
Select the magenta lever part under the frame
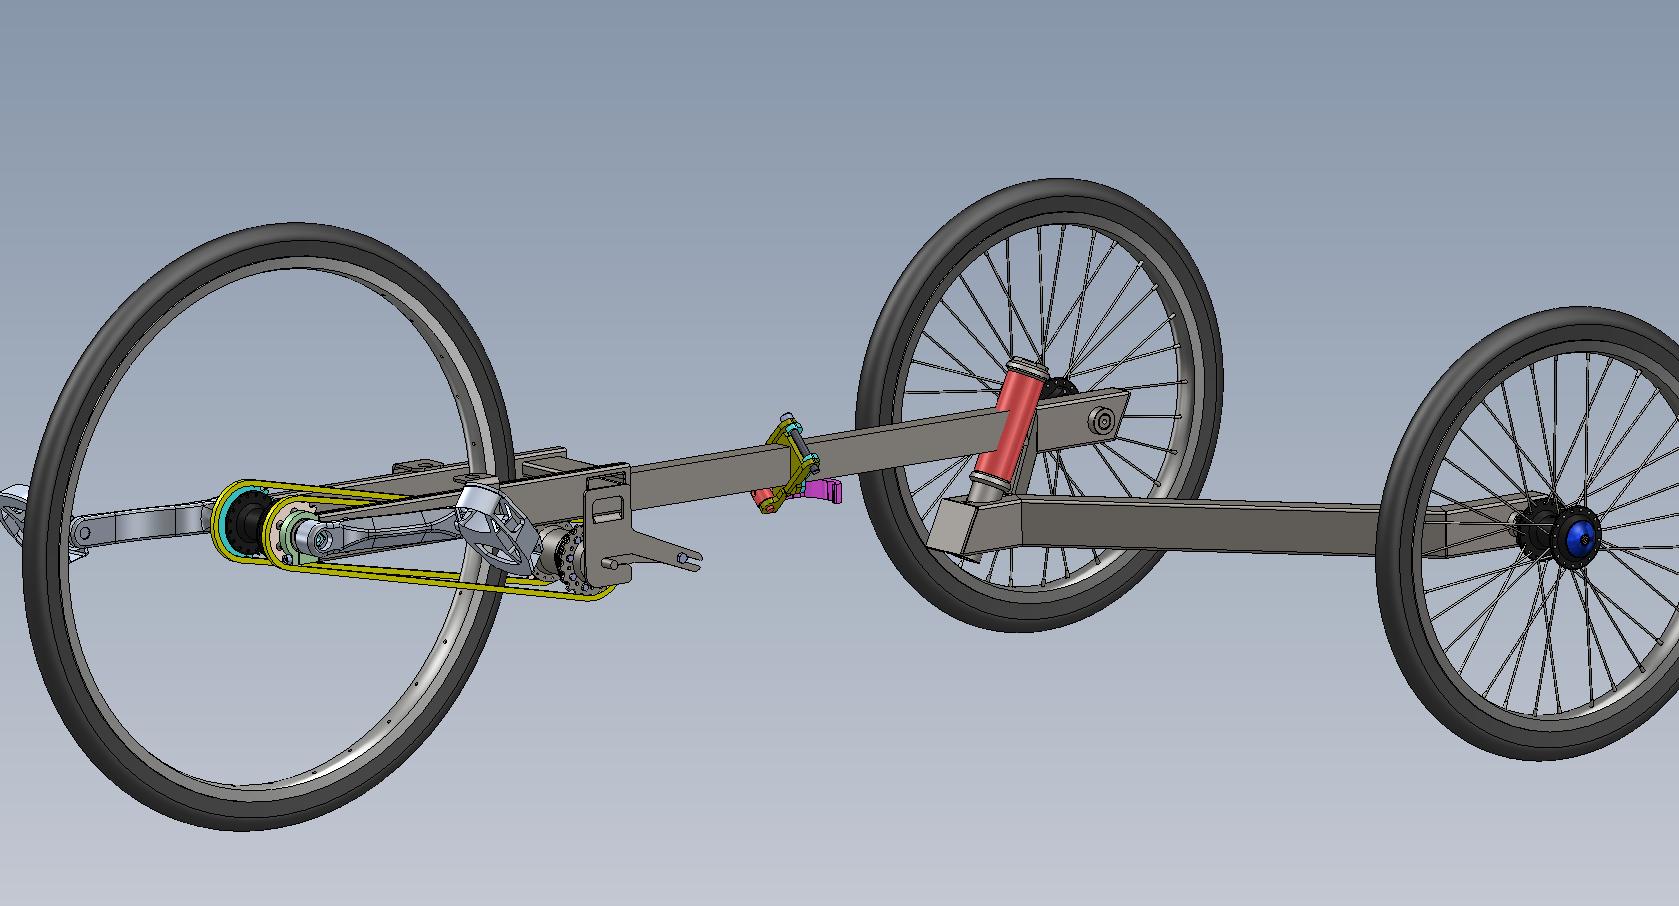(824, 490)
